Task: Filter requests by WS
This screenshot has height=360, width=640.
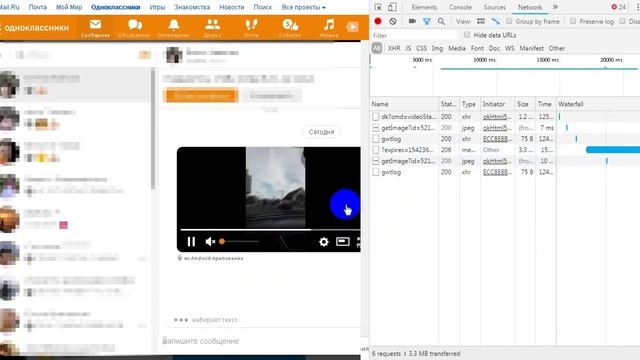Action: pyautogui.click(x=509, y=48)
